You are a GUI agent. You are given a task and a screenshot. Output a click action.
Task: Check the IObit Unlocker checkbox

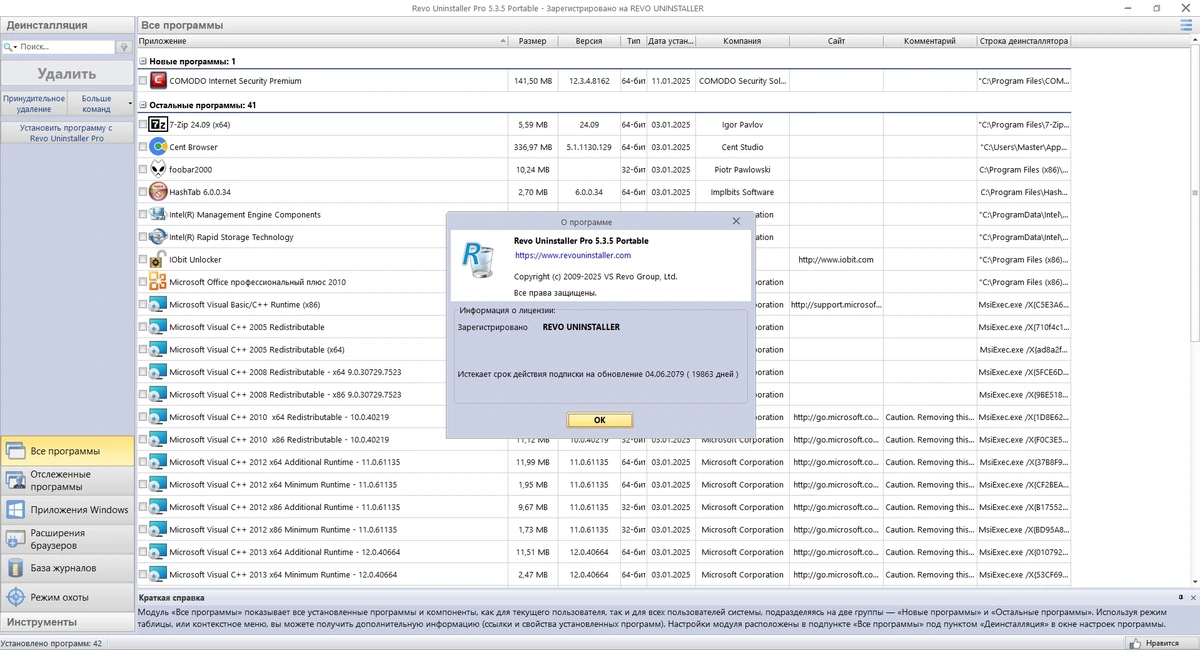143,260
